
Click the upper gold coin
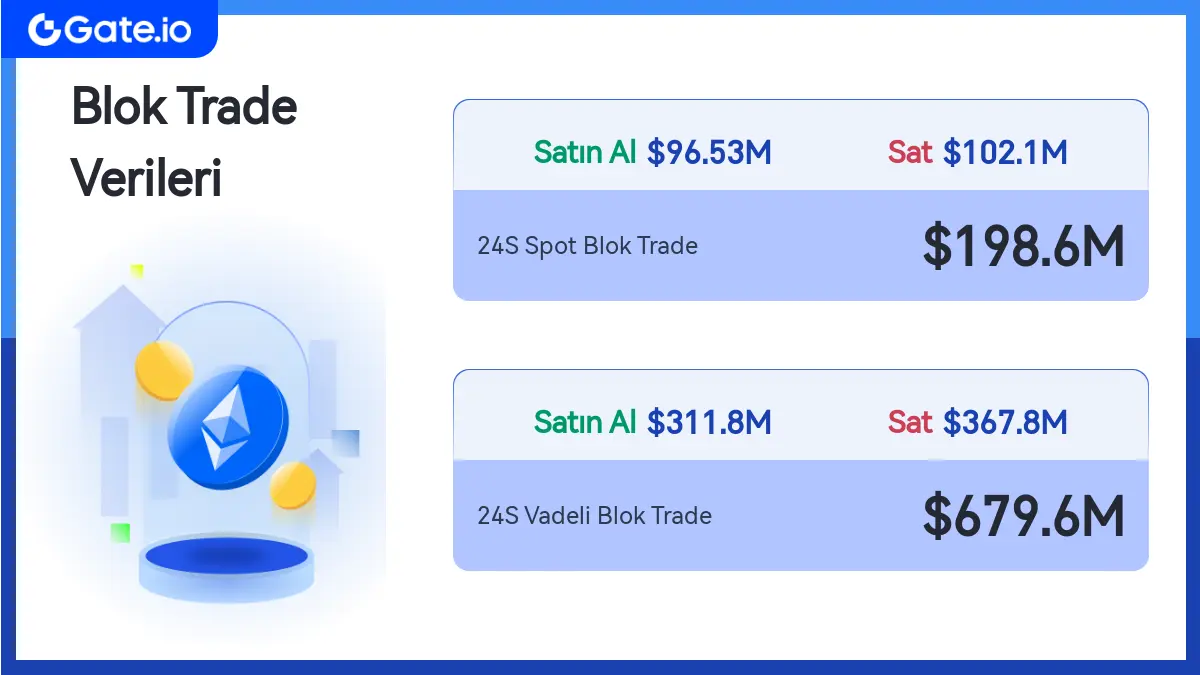(x=163, y=369)
